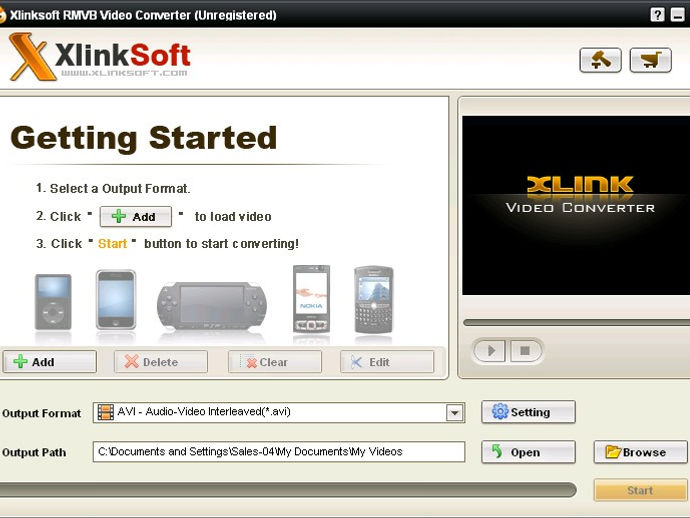Play the preview video
Image resolution: width=690 pixels, height=518 pixels.
pos(491,351)
